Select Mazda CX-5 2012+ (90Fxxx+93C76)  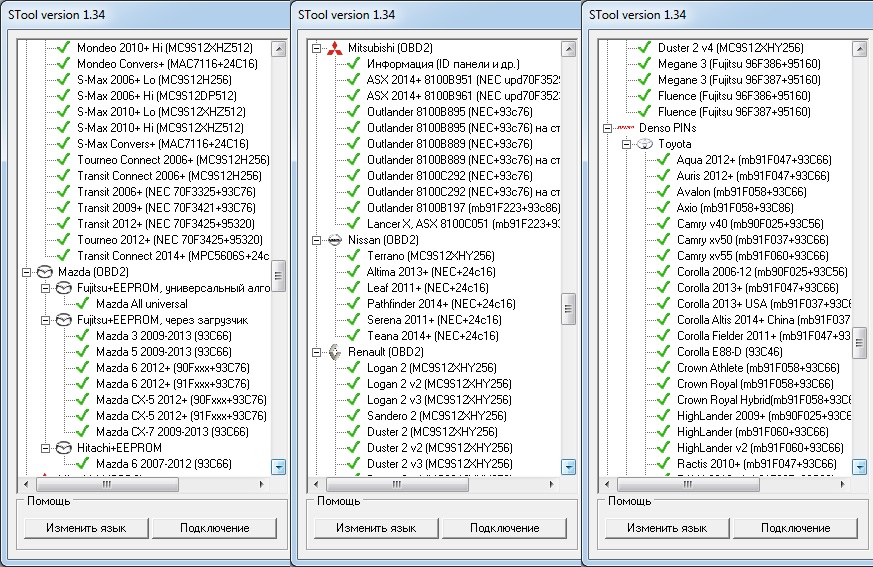pyautogui.click(x=181, y=400)
